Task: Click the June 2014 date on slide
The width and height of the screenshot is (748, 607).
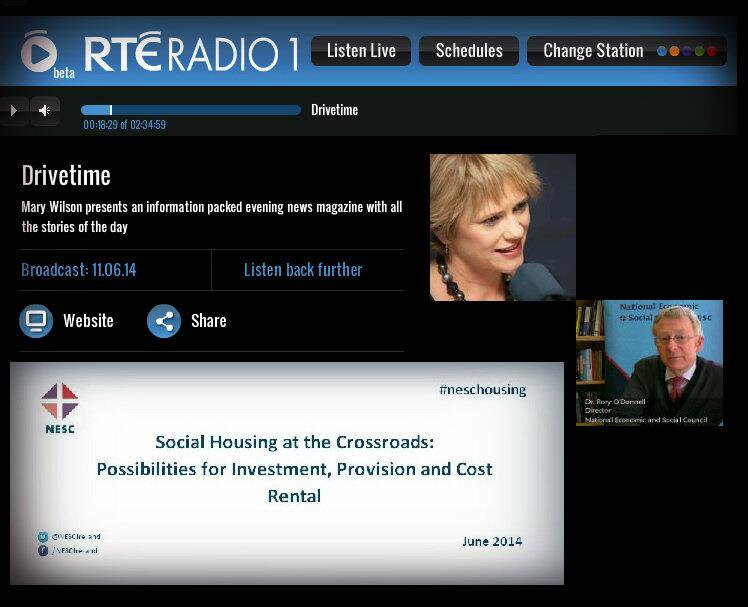Action: pyautogui.click(x=492, y=541)
